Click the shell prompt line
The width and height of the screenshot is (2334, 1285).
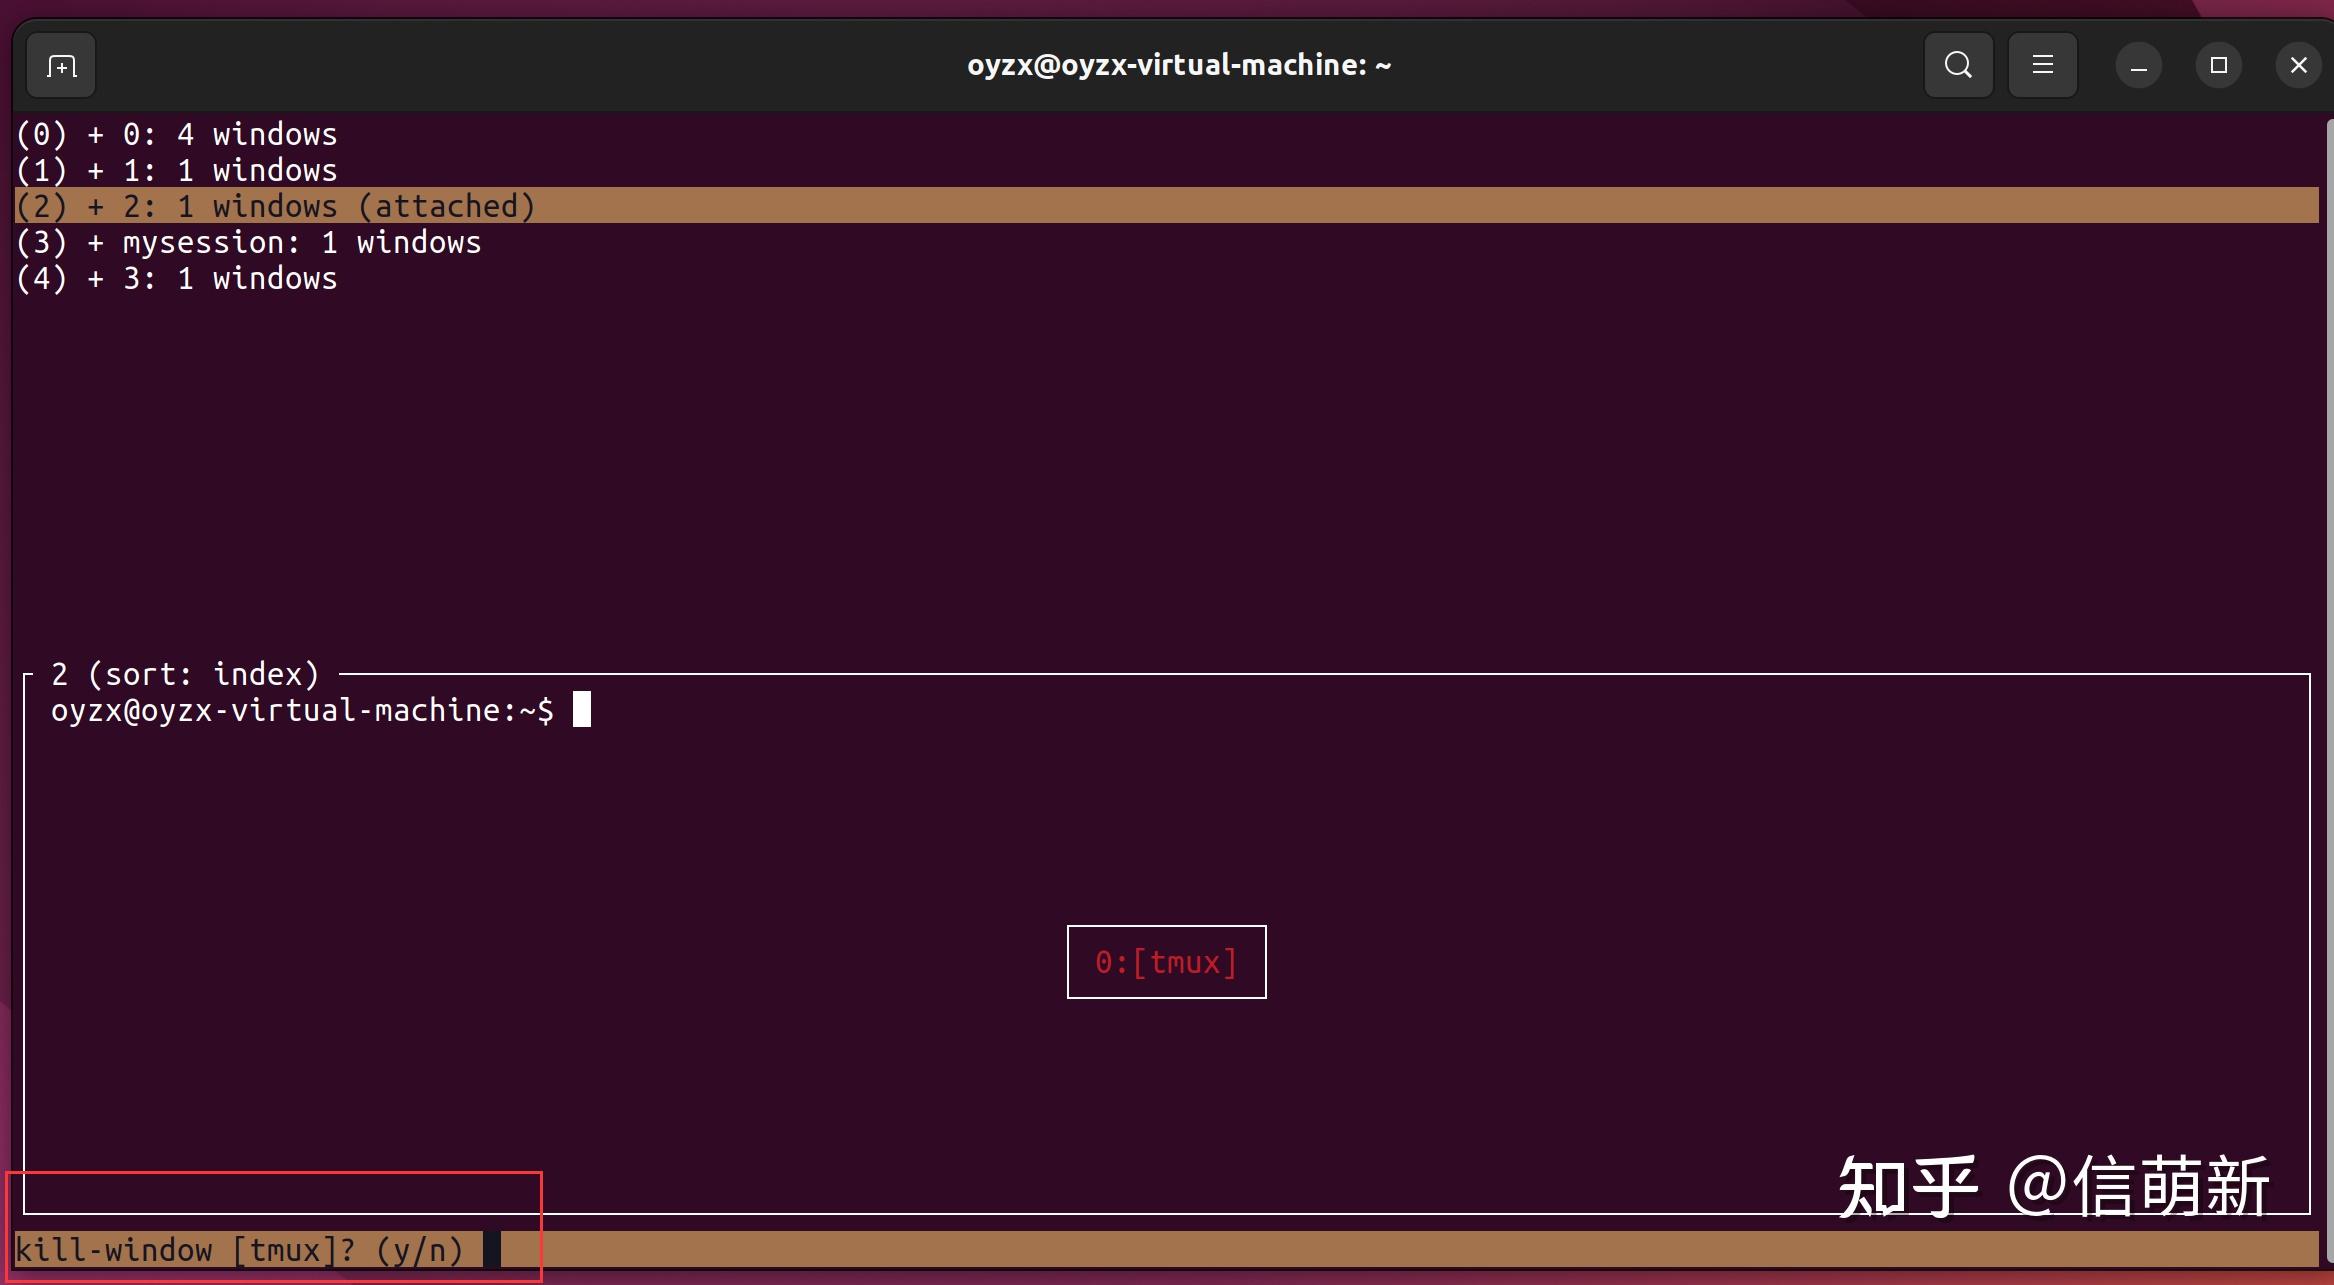tap(300, 709)
